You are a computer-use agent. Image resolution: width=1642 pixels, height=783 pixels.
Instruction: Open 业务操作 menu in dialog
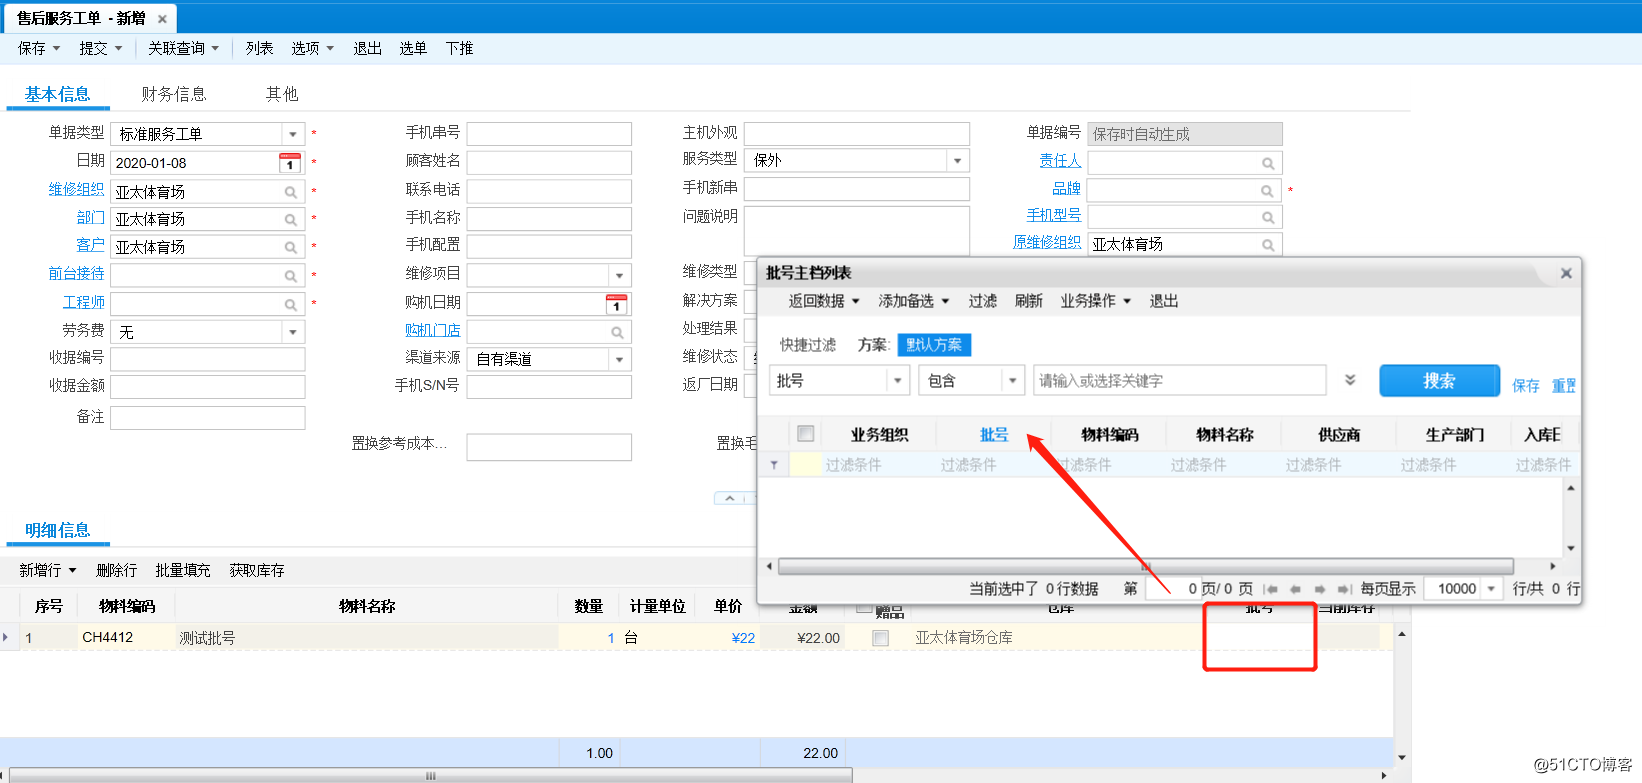tap(1096, 301)
